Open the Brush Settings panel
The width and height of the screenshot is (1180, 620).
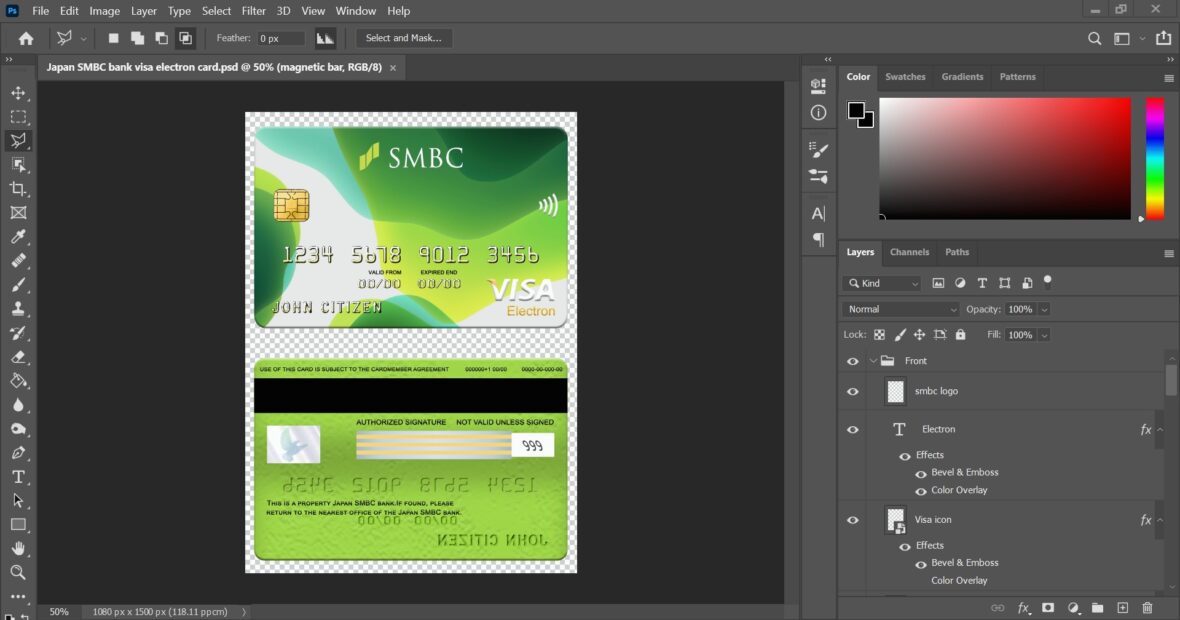(818, 148)
